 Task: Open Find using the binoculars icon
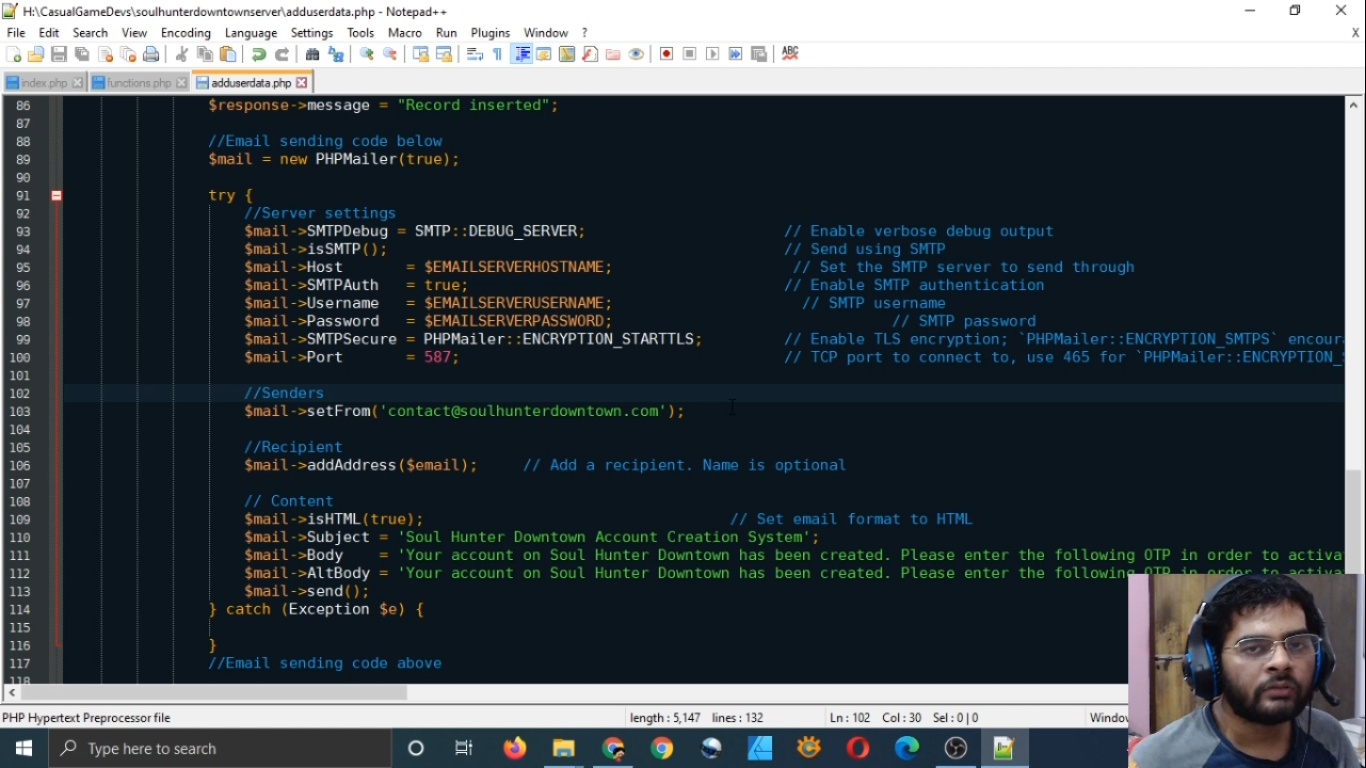(313, 54)
